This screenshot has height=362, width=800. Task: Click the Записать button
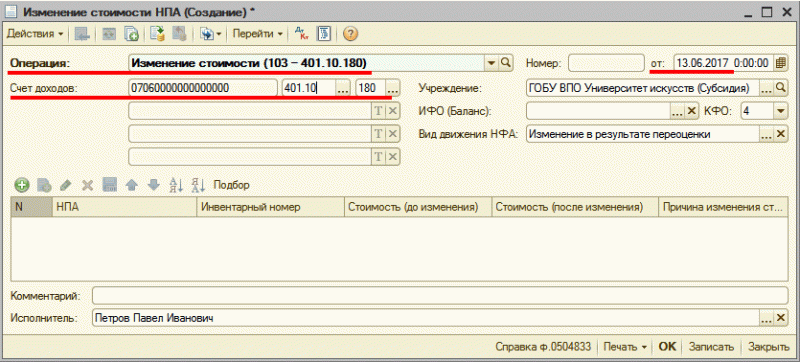click(711, 347)
